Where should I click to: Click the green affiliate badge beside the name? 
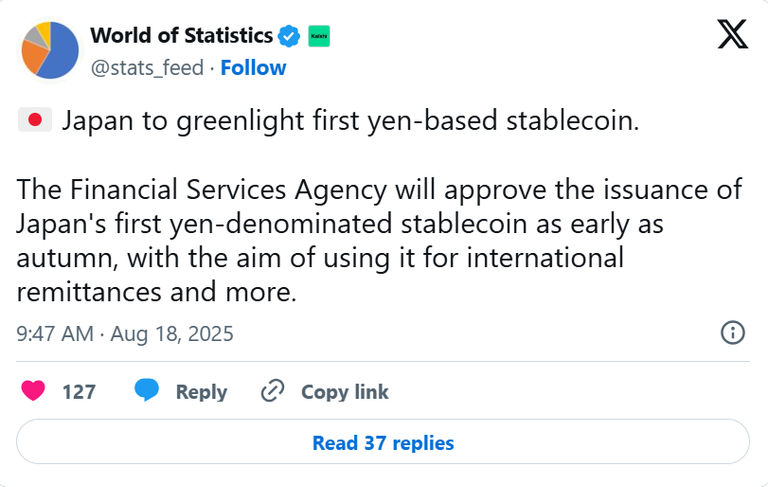319,36
